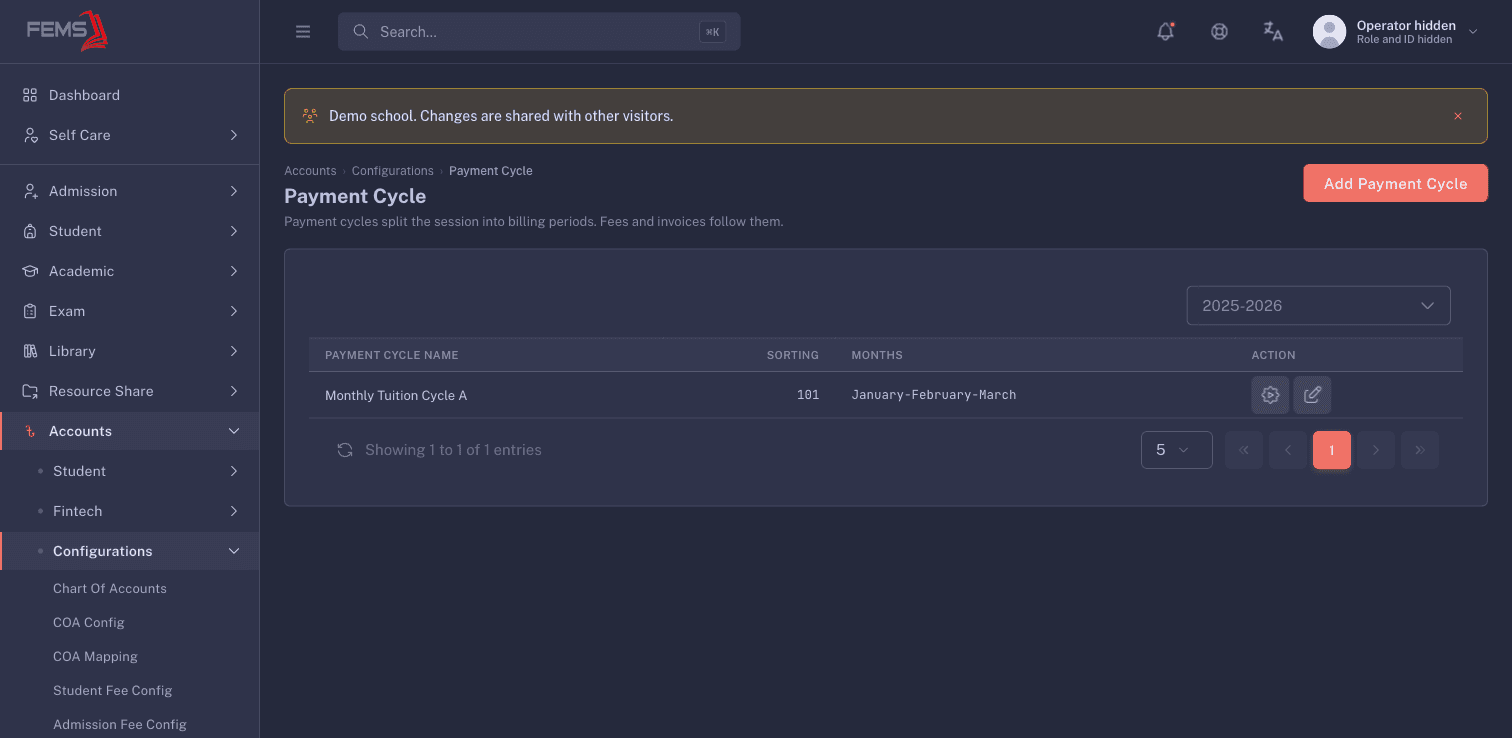Expand the Fintech submenu
The image size is (1512, 738).
pos(130,511)
